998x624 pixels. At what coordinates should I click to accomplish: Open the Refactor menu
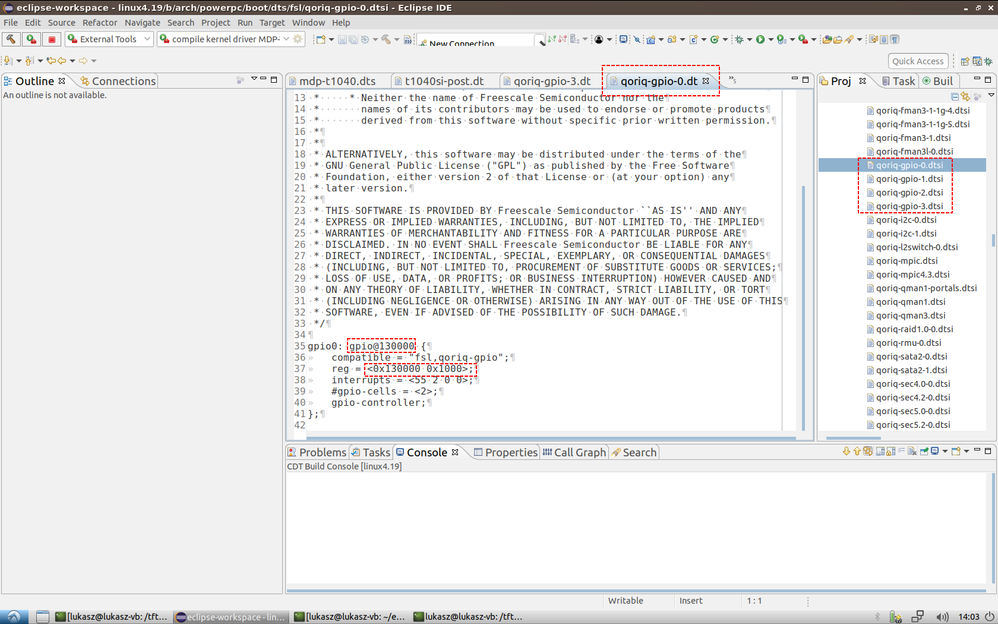pyautogui.click(x=99, y=22)
